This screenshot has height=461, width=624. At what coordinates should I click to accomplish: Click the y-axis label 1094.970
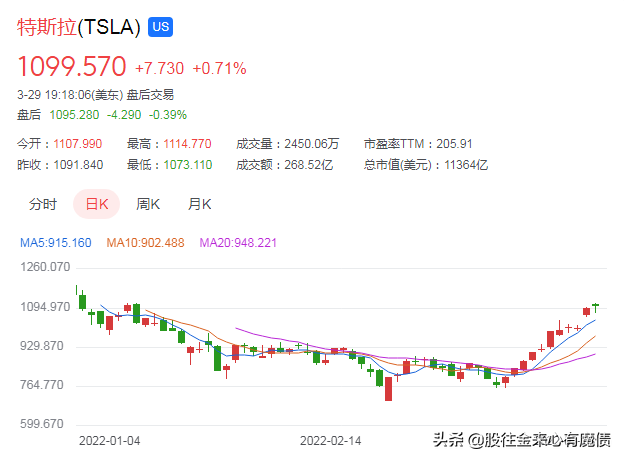pyautogui.click(x=45, y=307)
